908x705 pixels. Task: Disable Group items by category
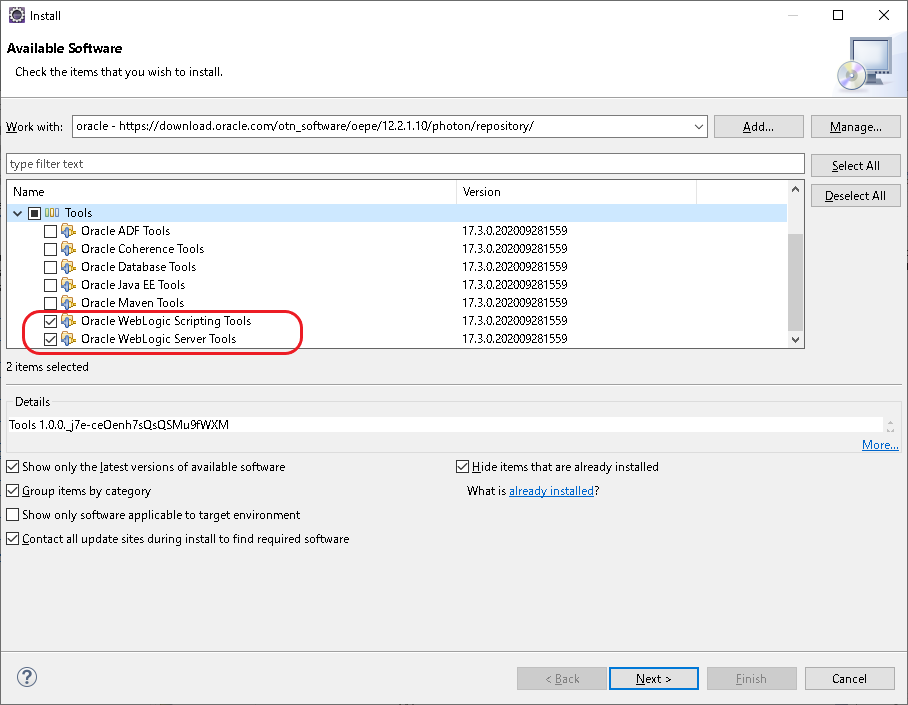(x=13, y=491)
